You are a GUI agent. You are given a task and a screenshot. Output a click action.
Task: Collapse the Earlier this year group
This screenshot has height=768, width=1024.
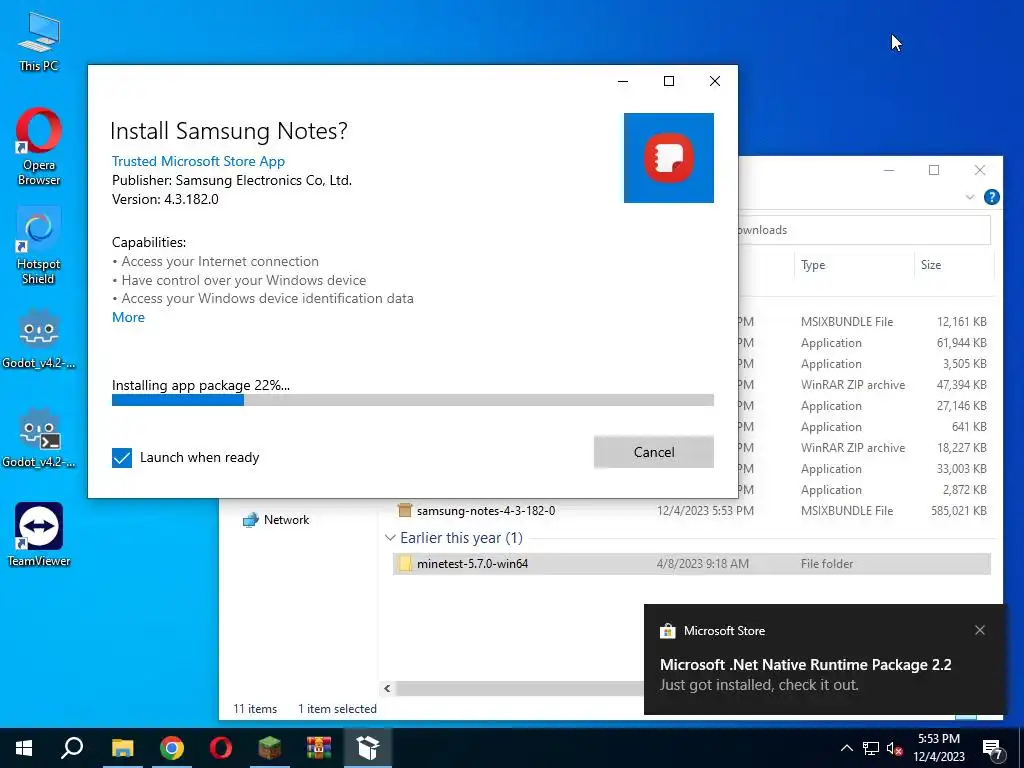[390, 538]
